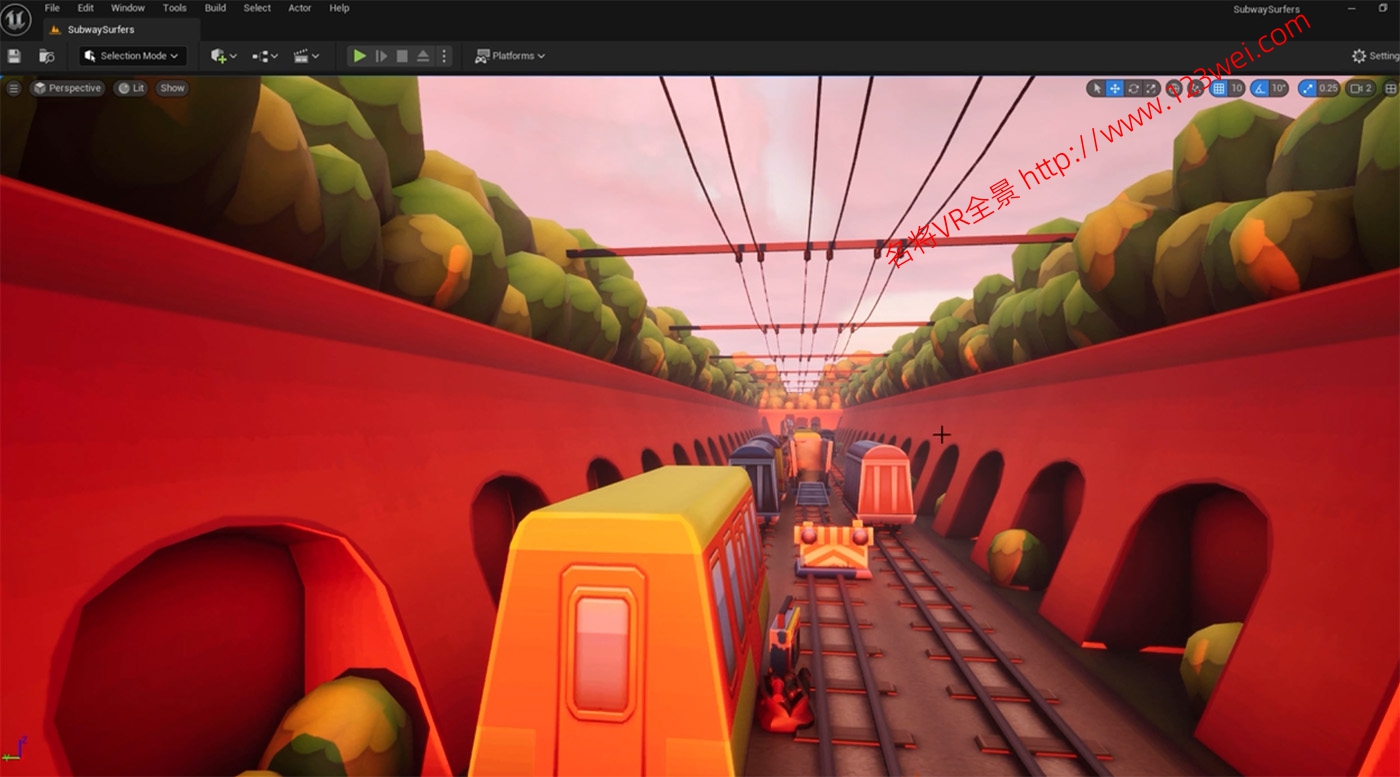Screen dimensions: 1400x777
Task: Click the Show viewport flags button
Action: click(x=172, y=88)
